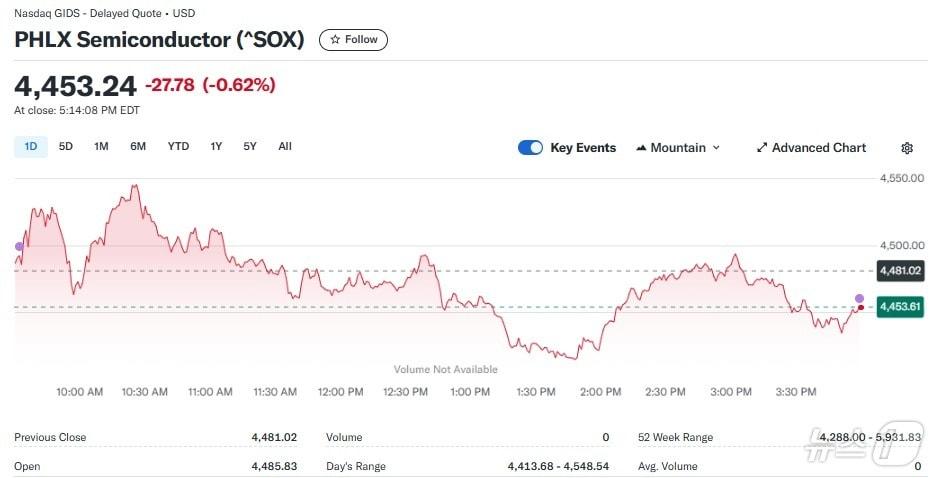Viewport: 934px width, 478px height.
Task: Switch to the 5D time range
Action: [66, 147]
